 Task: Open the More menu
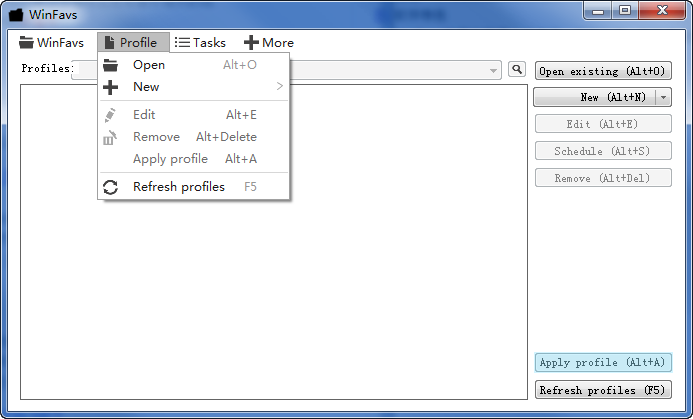click(x=269, y=42)
